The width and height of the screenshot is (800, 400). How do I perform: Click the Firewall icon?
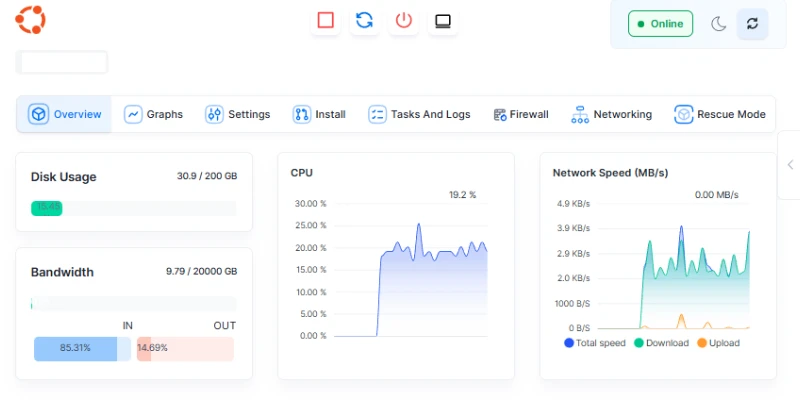[x=500, y=114]
